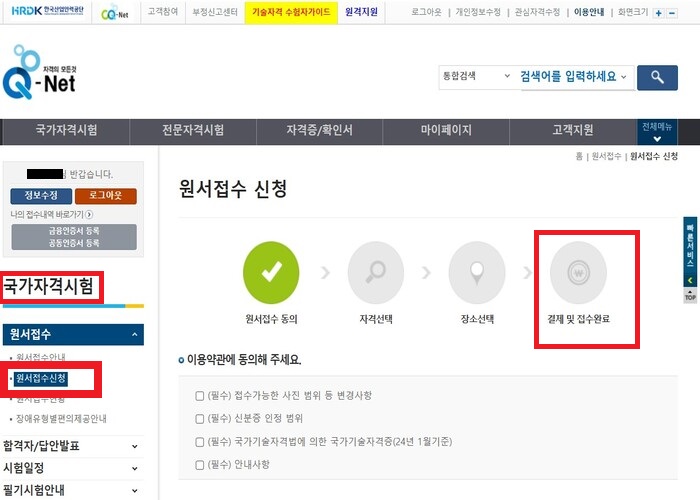
Task: Open the 고객참여 top tab
Action: click(163, 12)
